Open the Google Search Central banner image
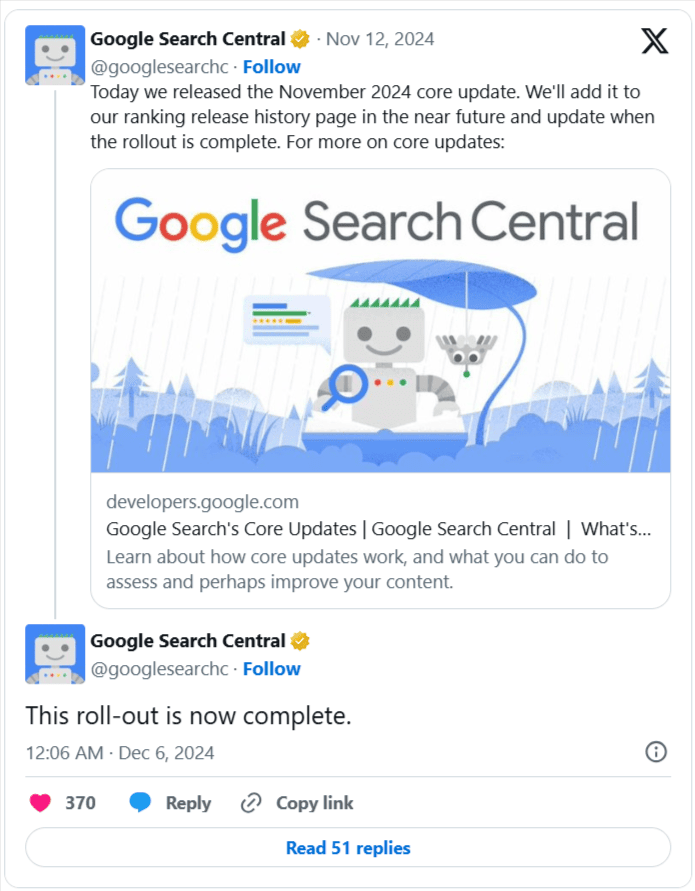 coord(380,321)
